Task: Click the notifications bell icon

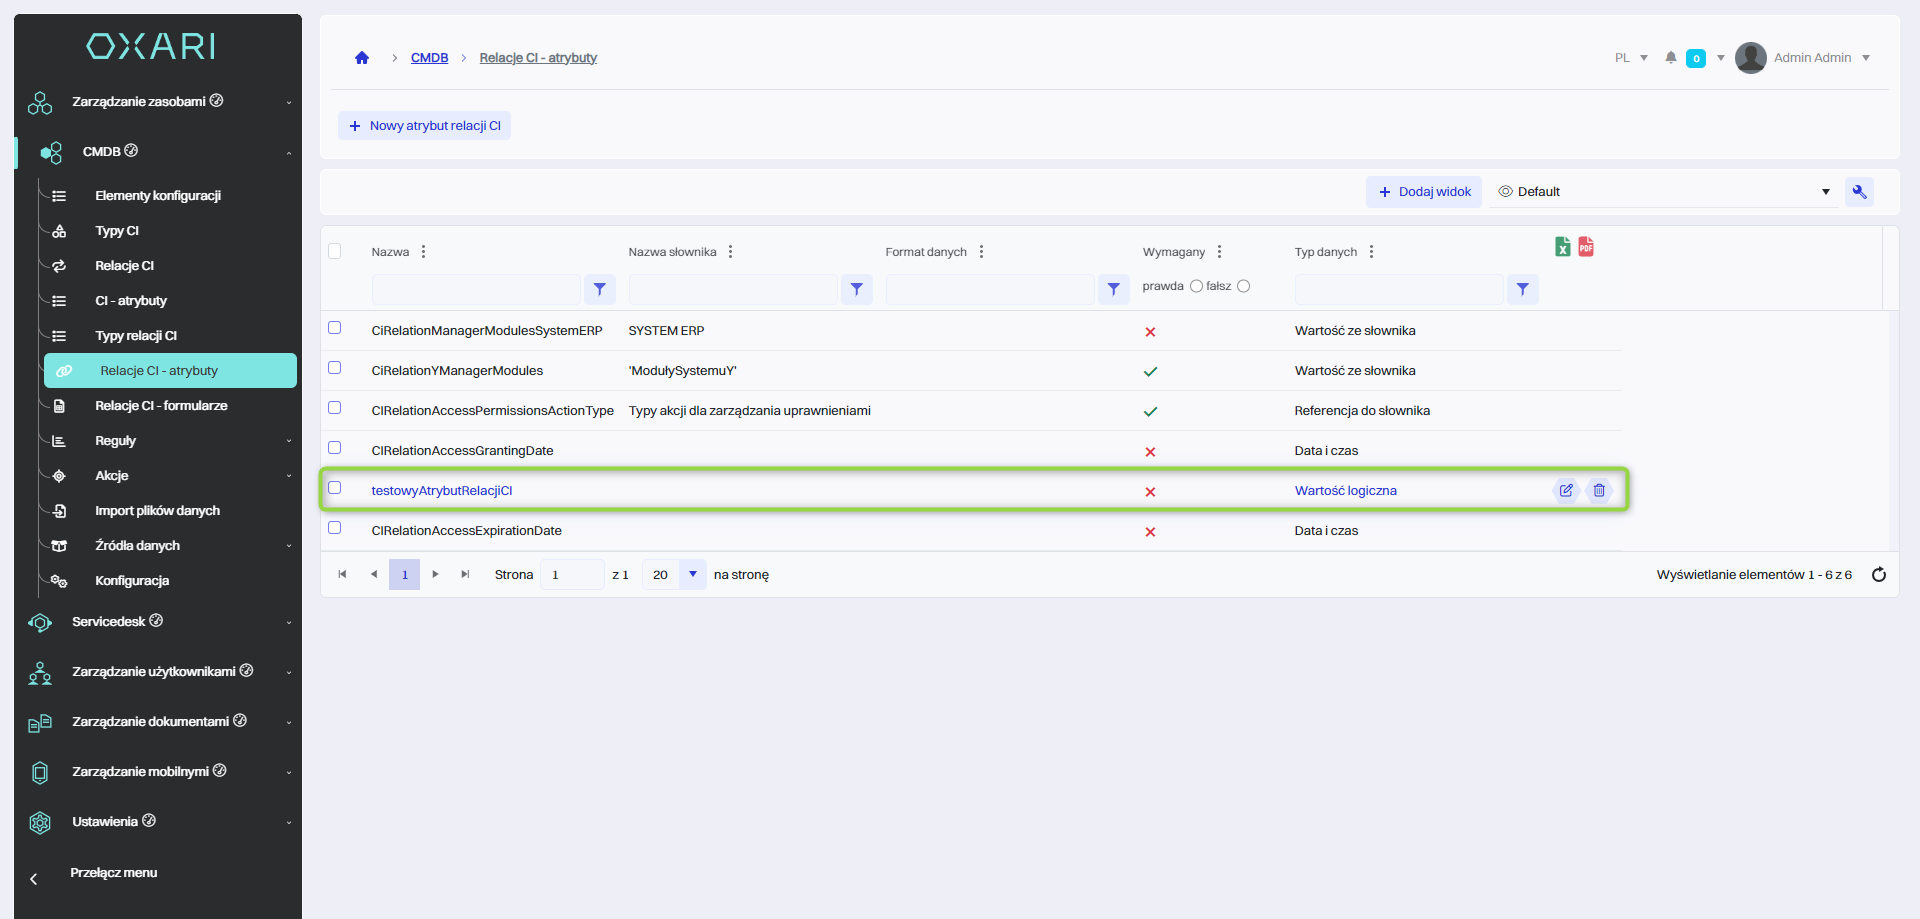Action: pos(1670,58)
